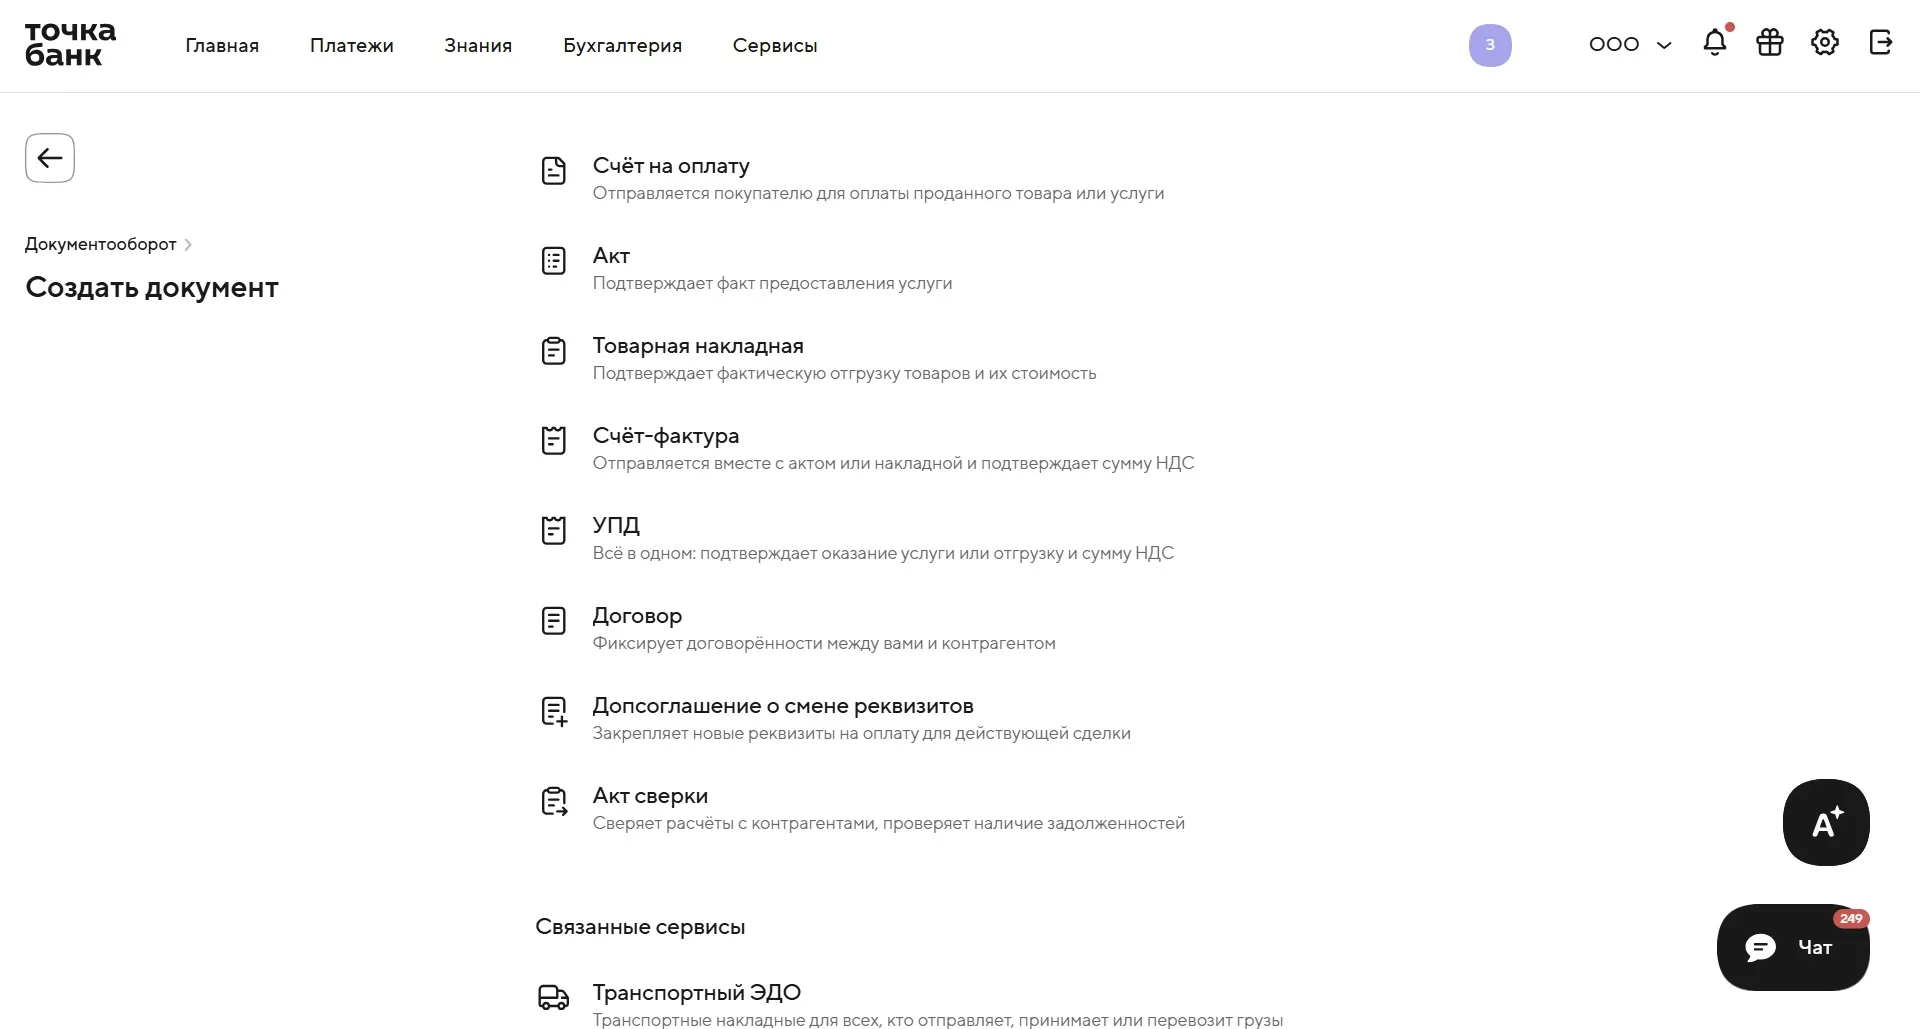Screen dimensions: 1920x1029
Task: Click the Точка Банк logo
Action: [70, 44]
